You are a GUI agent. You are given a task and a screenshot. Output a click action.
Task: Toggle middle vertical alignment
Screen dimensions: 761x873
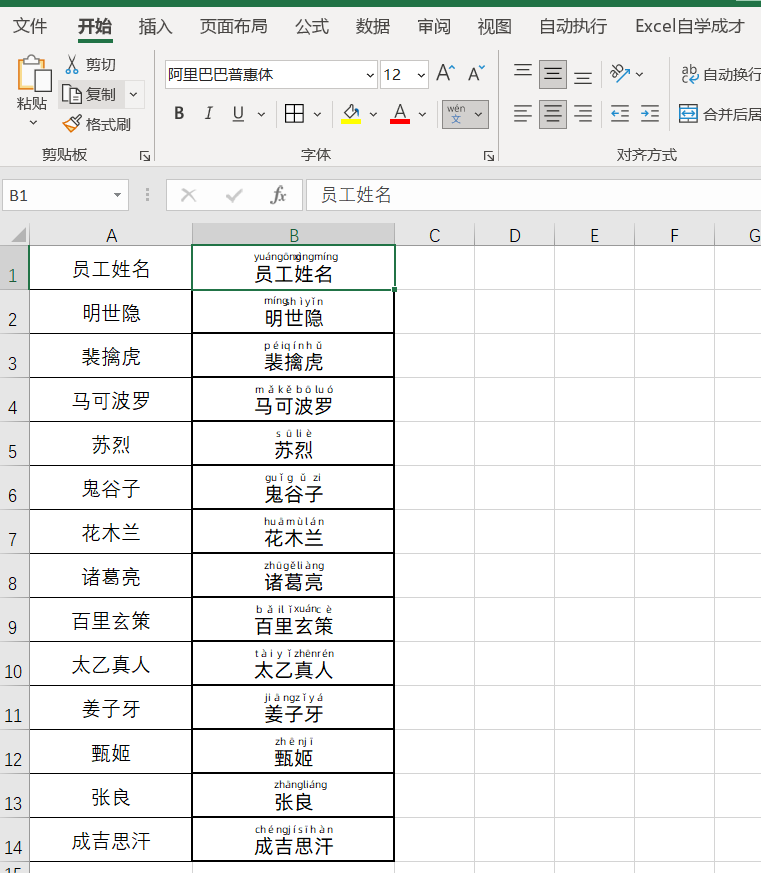click(553, 74)
